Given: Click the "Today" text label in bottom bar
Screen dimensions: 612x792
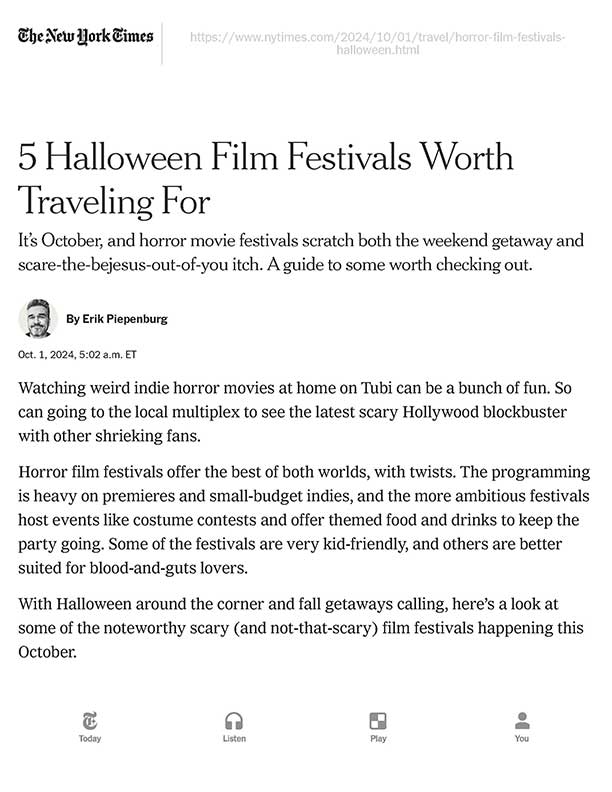Looking at the screenshot, I should (90, 739).
